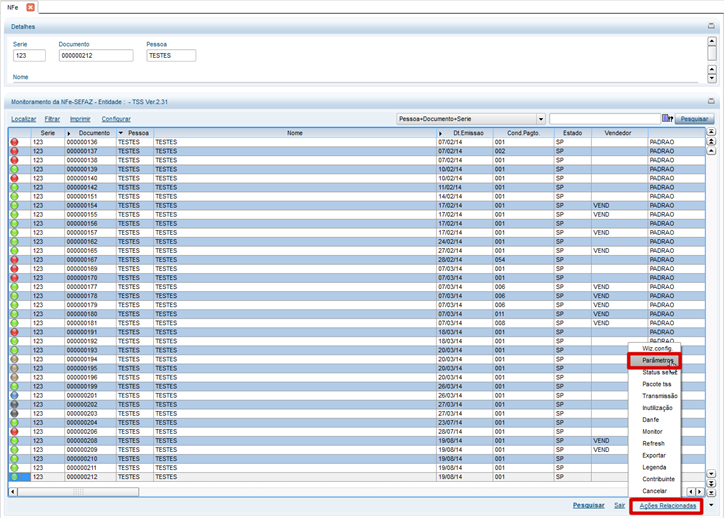The image size is (724, 518).
Task: Sort by Dt.Emissao column header
Action: coord(465,133)
